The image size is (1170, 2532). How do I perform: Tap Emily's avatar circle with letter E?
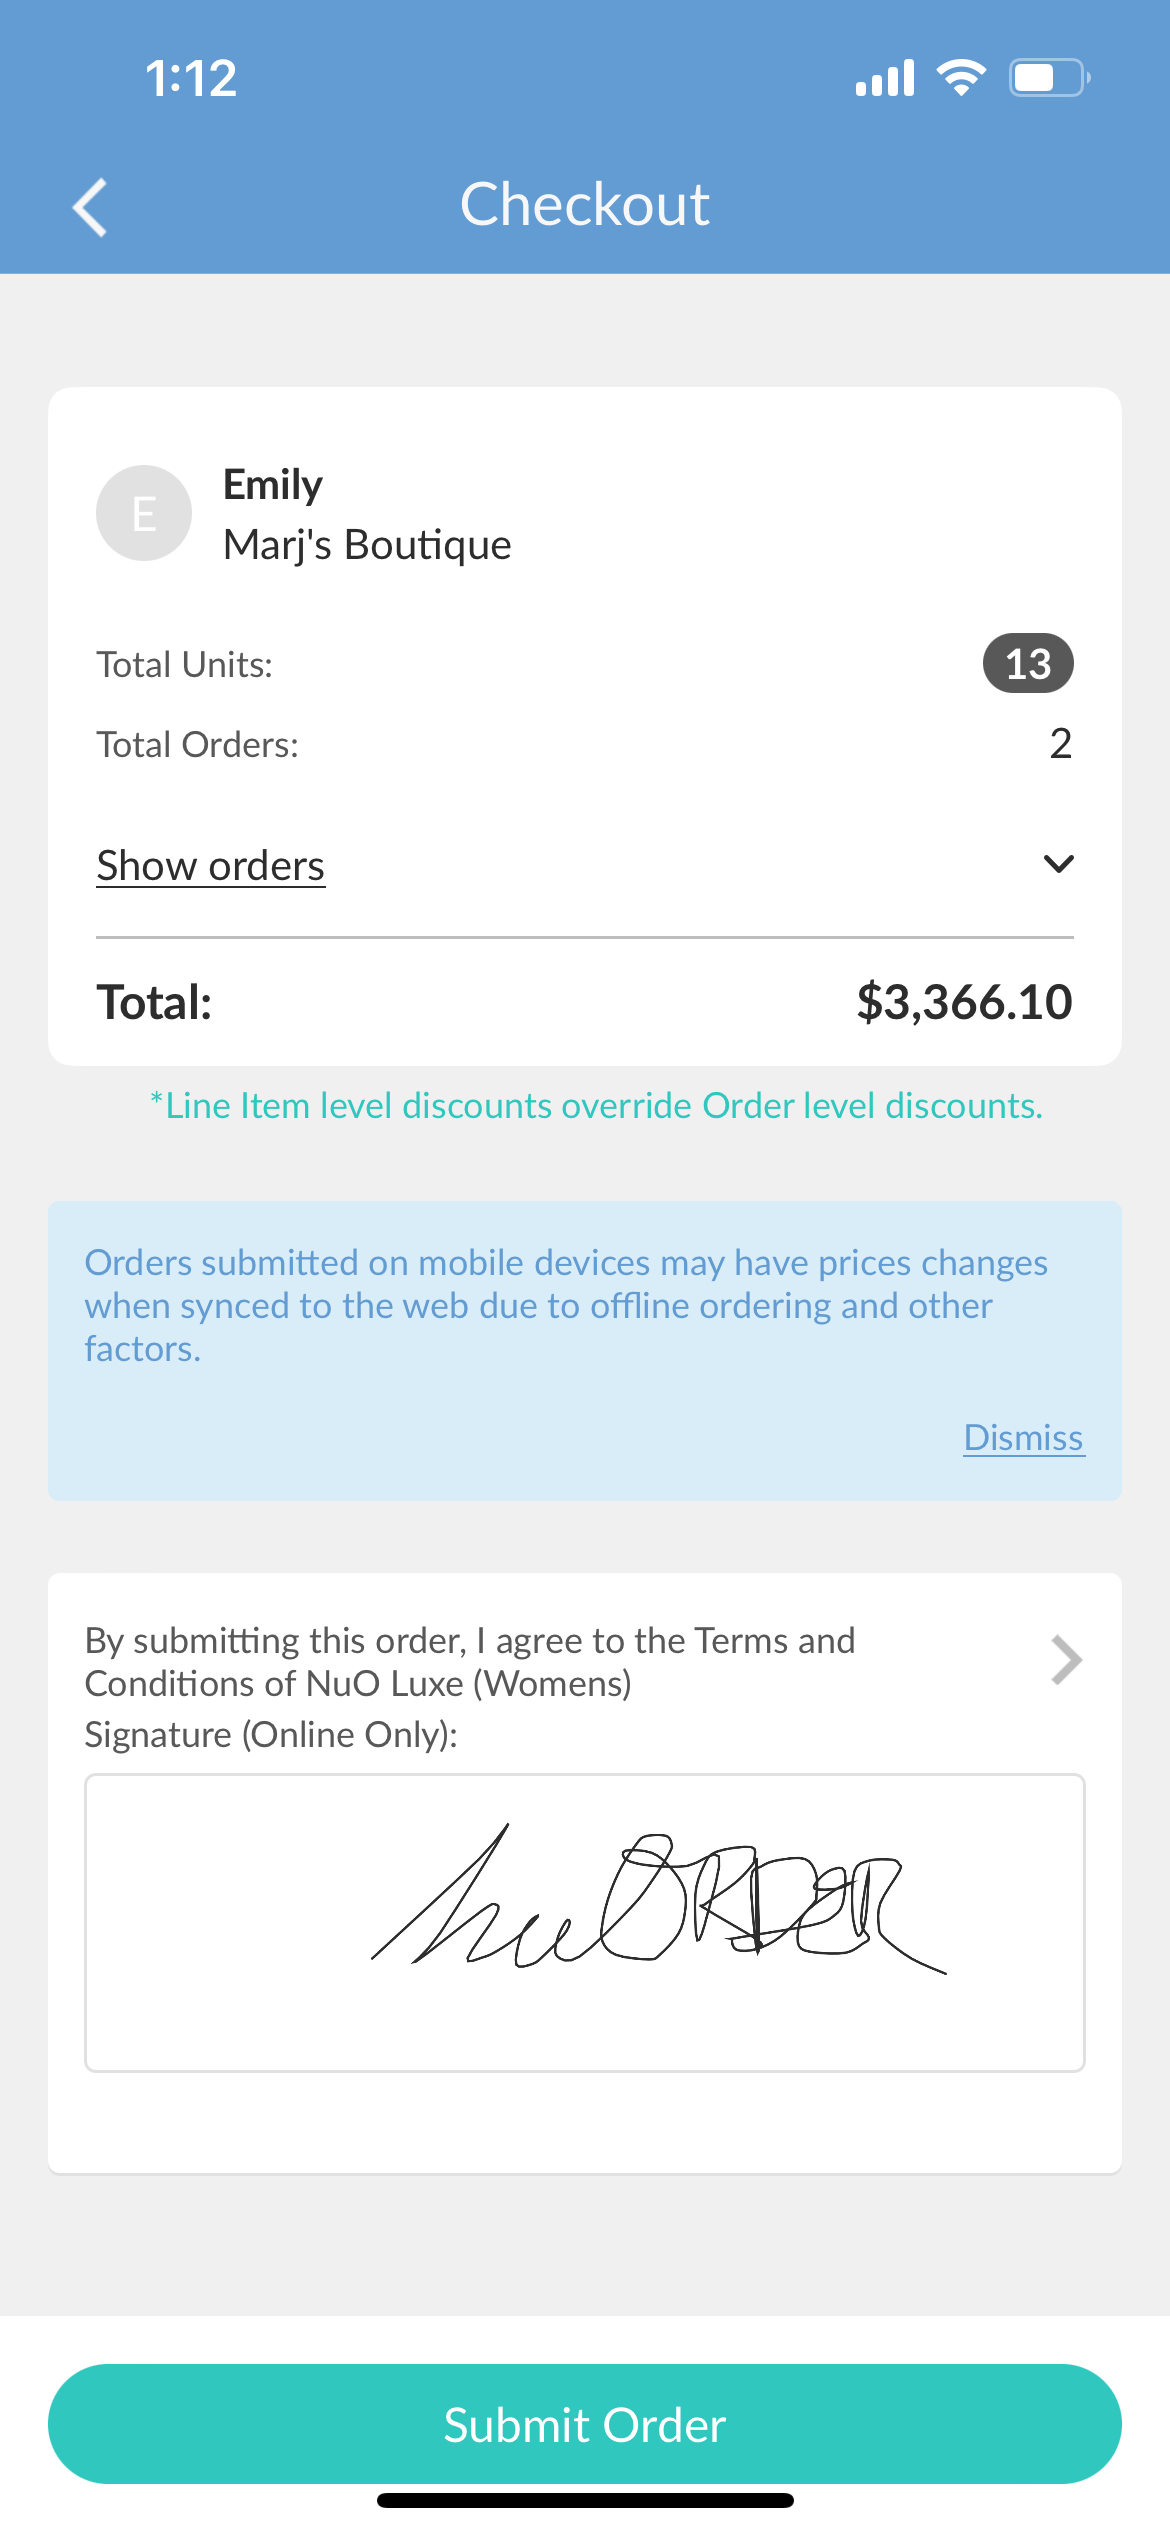click(144, 513)
